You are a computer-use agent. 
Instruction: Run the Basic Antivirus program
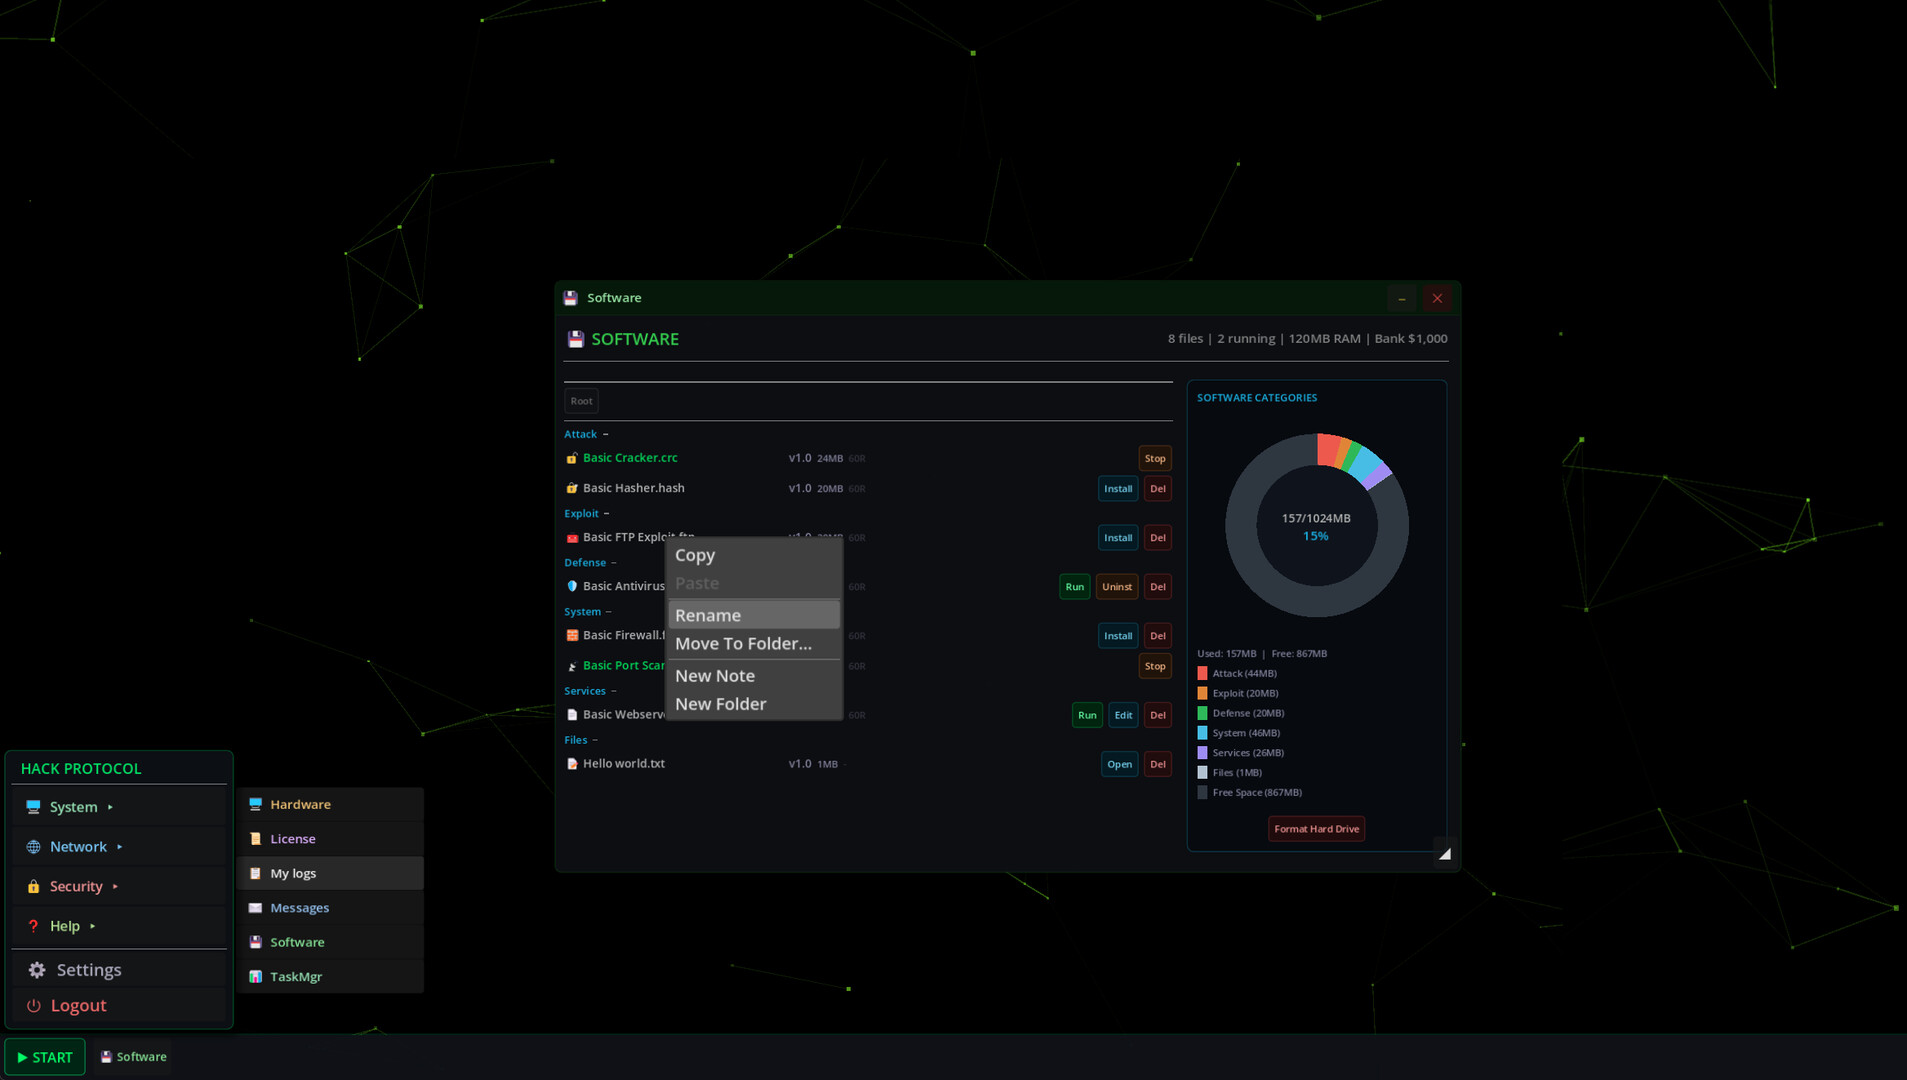[1074, 587]
